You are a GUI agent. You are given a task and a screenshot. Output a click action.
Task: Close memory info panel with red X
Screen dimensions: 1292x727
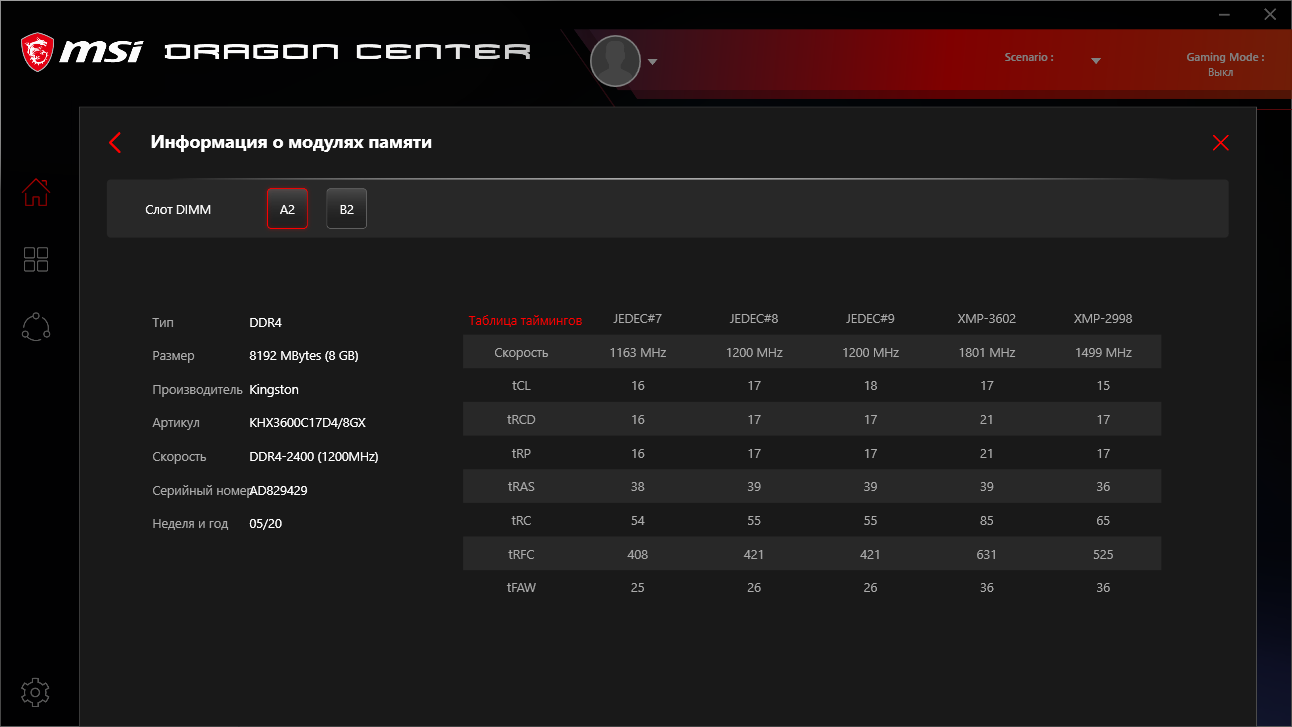1220,143
